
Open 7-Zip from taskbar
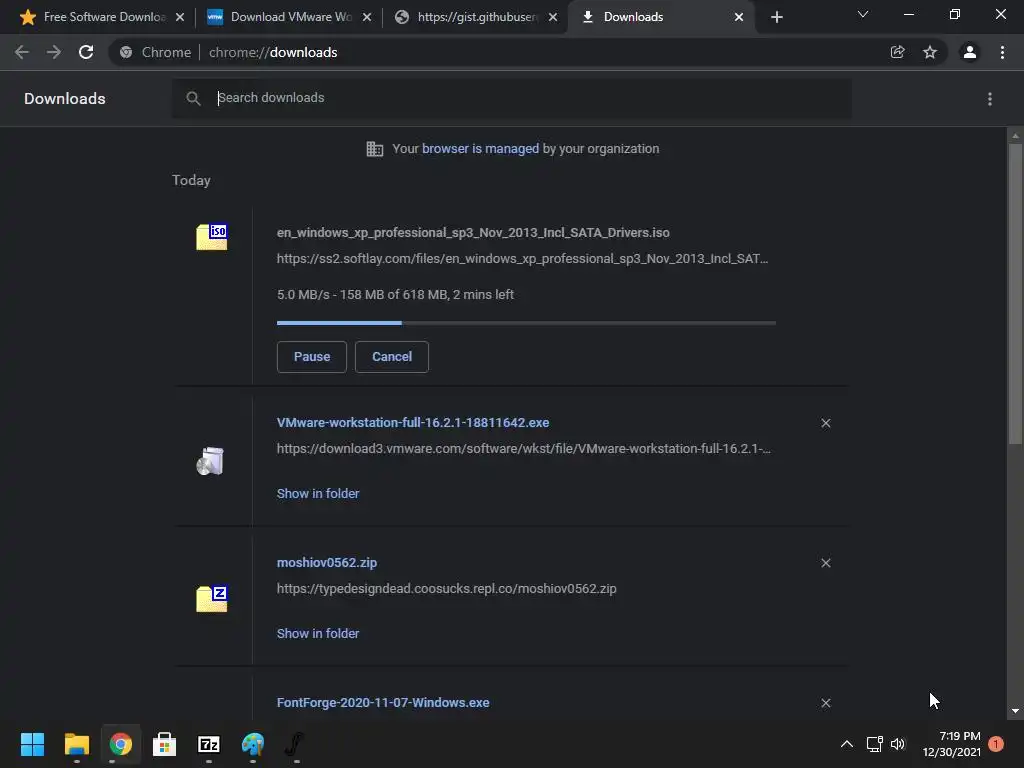pyautogui.click(x=209, y=744)
